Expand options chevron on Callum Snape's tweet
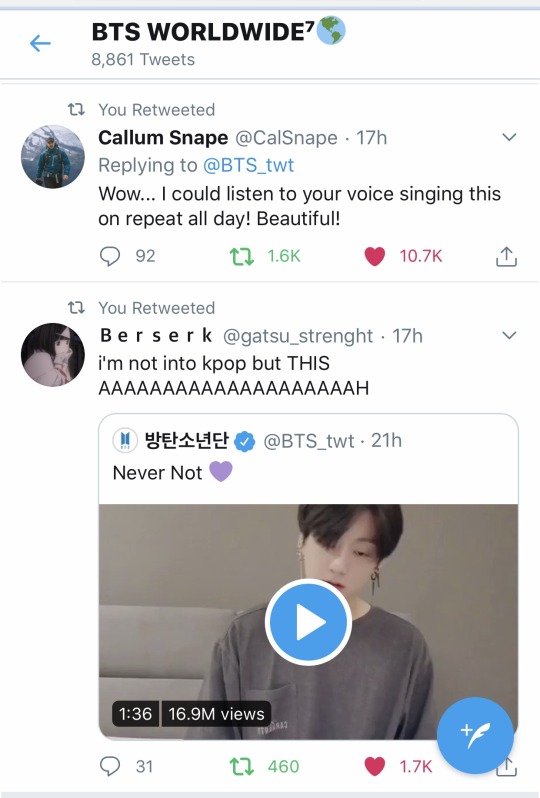 click(509, 137)
